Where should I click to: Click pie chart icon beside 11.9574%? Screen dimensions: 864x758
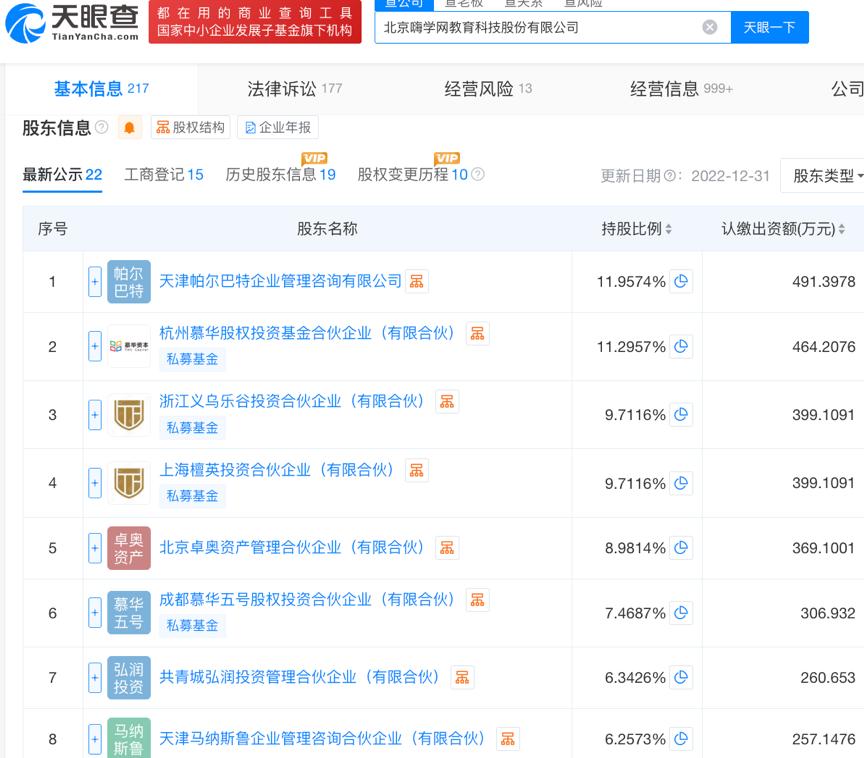681,281
